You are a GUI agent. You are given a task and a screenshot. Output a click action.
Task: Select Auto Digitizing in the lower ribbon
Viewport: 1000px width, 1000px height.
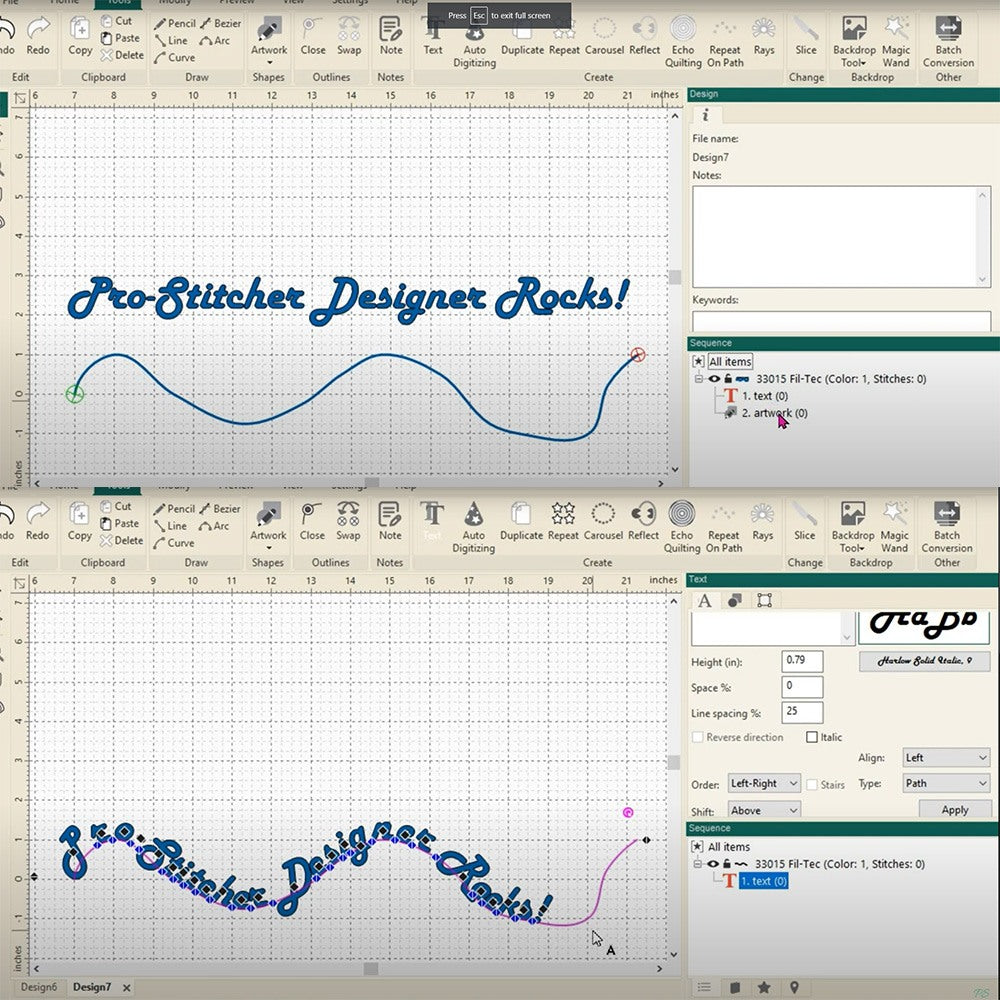point(474,527)
